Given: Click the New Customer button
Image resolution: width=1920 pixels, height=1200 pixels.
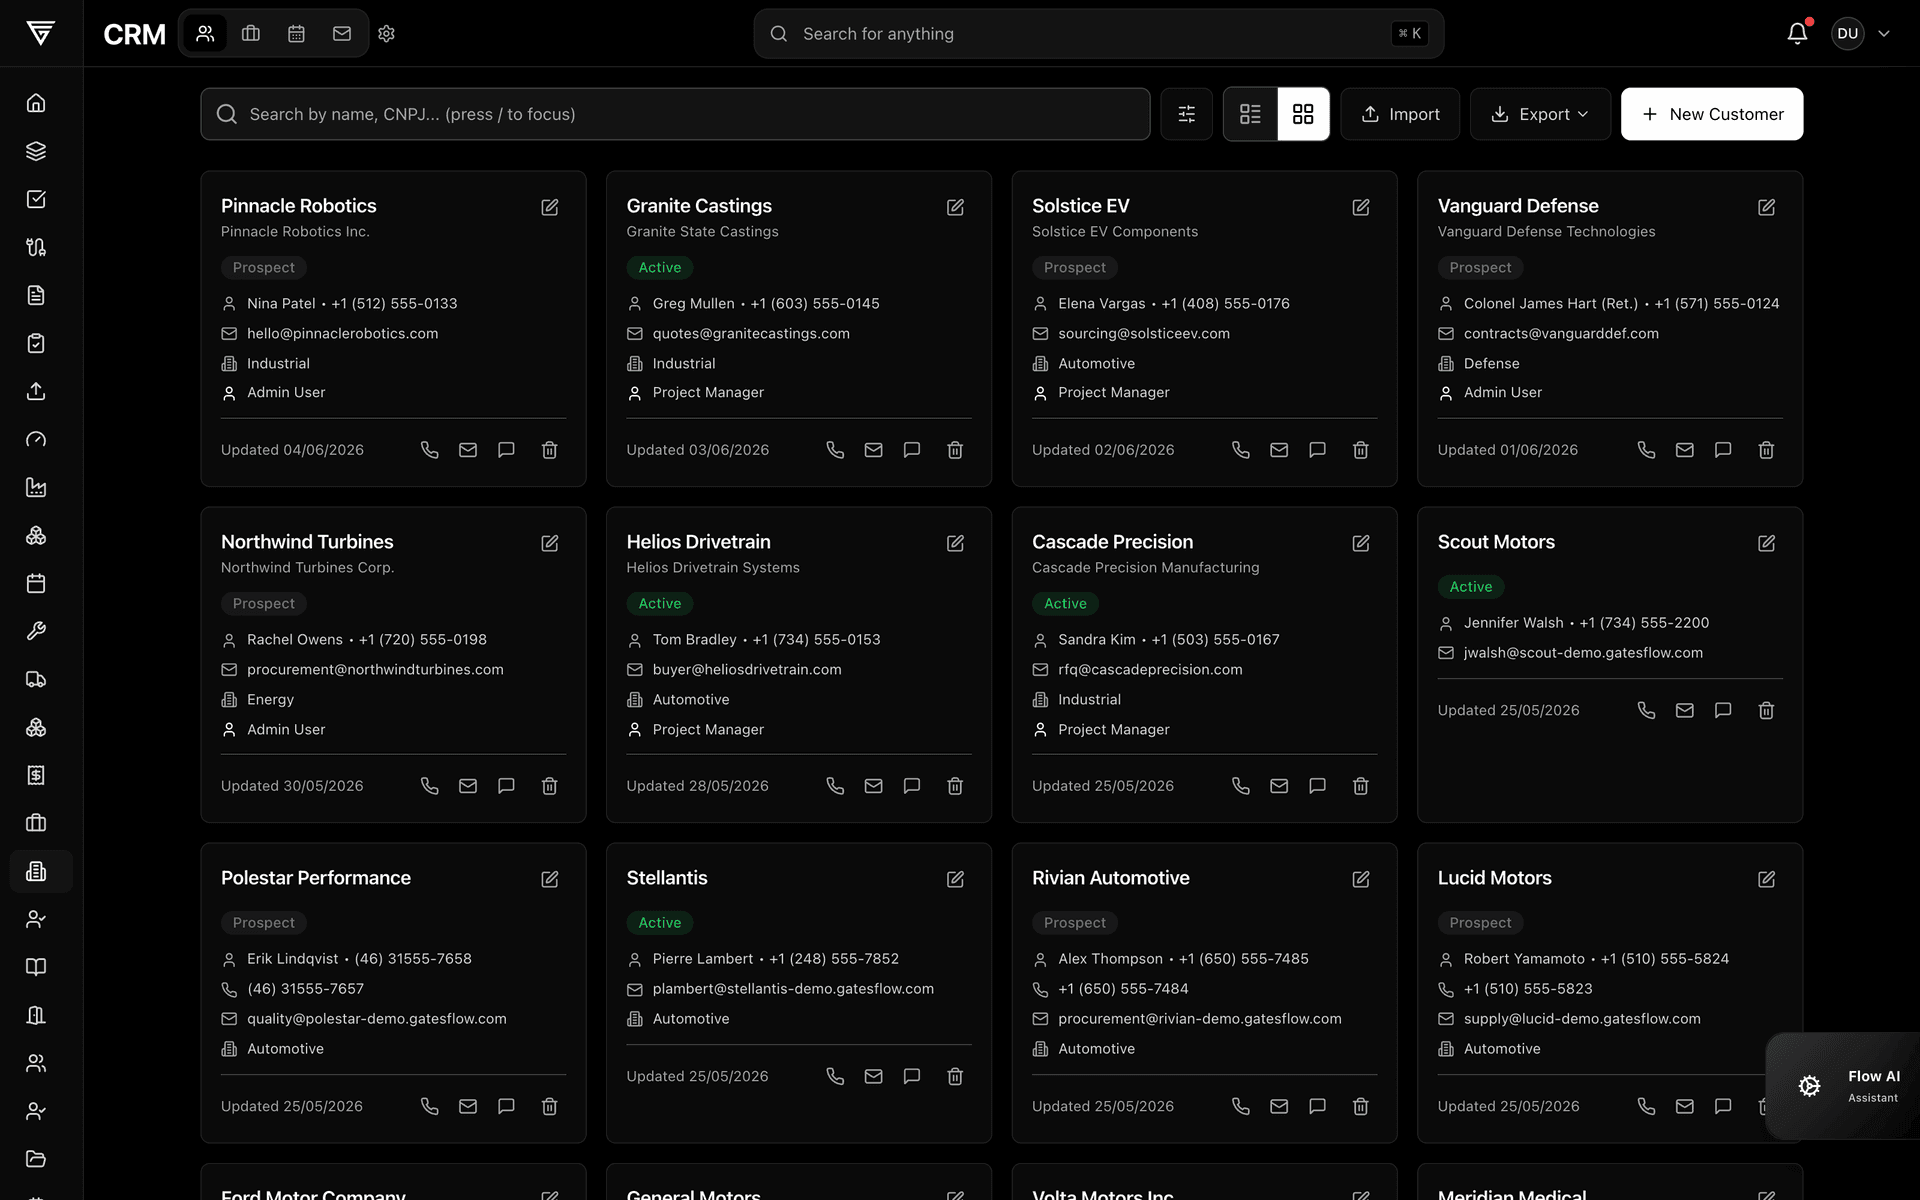Looking at the screenshot, I should [x=1712, y=114].
